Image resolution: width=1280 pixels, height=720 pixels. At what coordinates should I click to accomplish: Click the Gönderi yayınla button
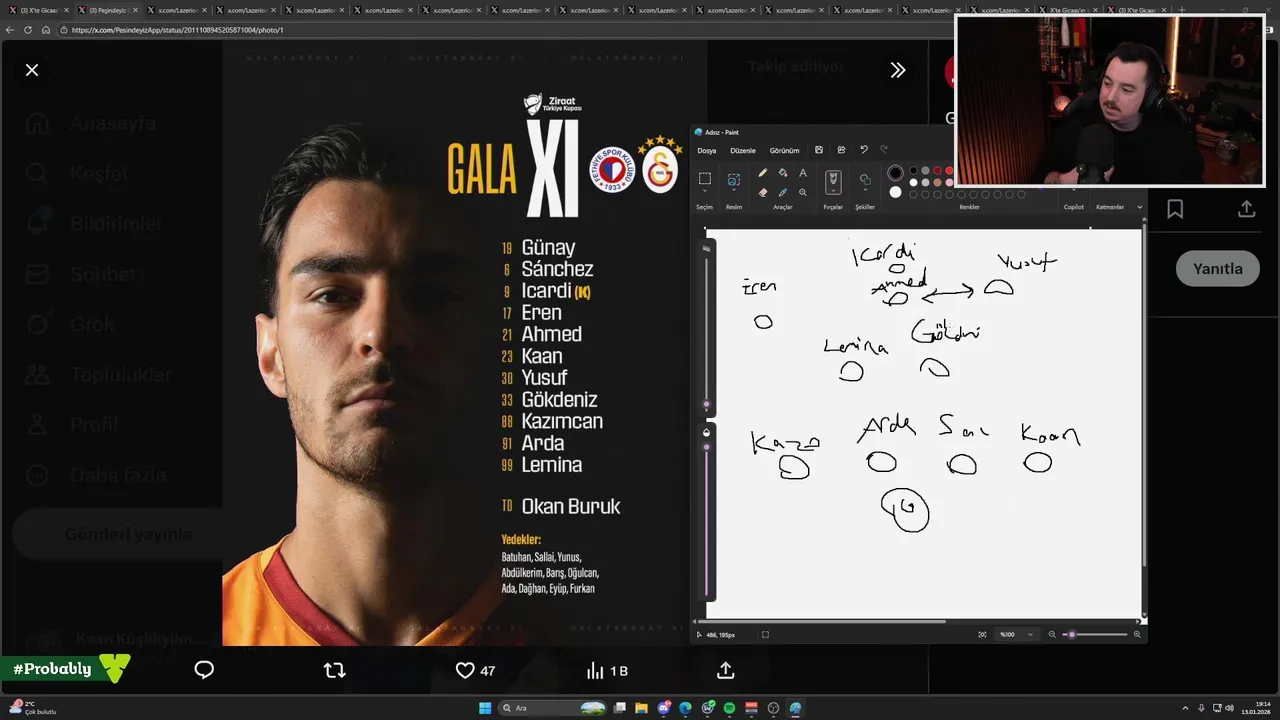click(128, 534)
